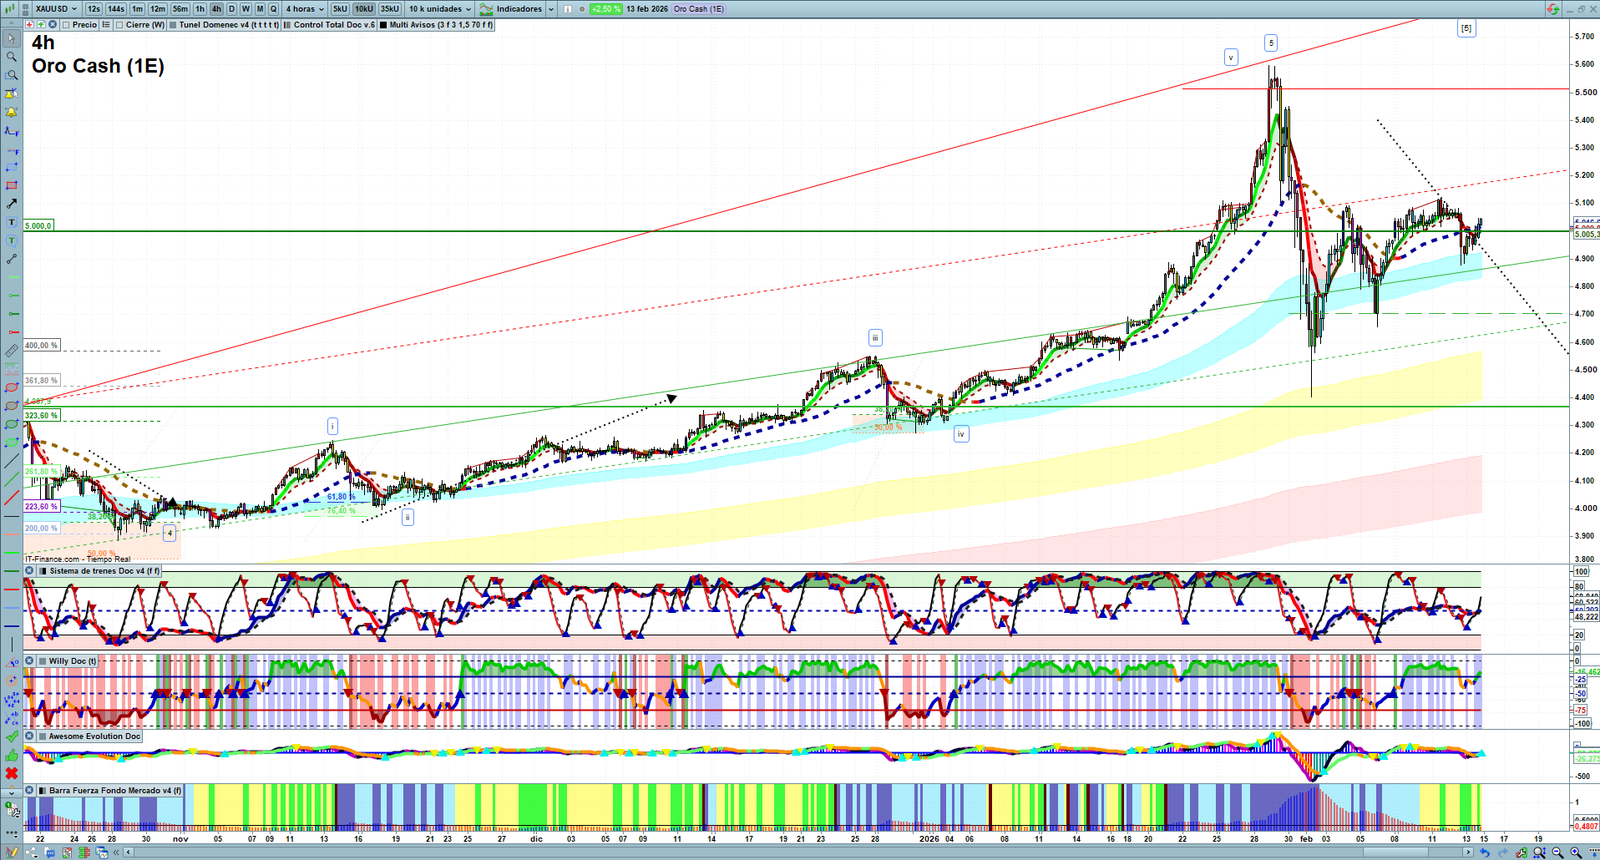Close the Barra Fuerza Fondo Mercado panel

pos(30,790)
